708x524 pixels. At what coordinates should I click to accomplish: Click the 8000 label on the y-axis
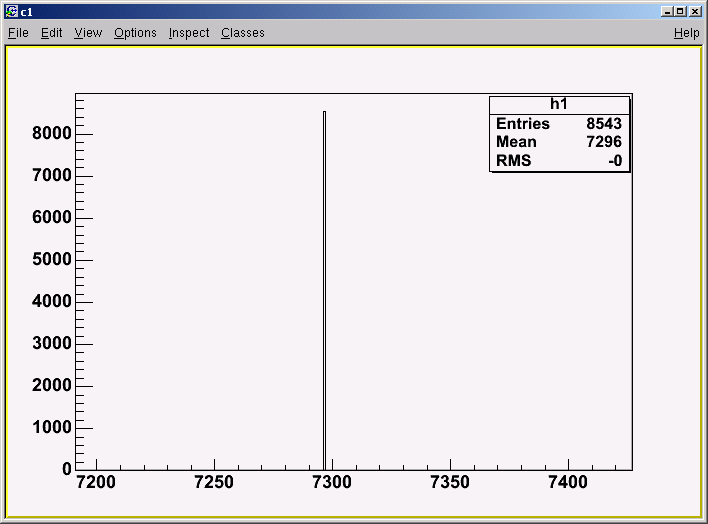tap(51, 133)
